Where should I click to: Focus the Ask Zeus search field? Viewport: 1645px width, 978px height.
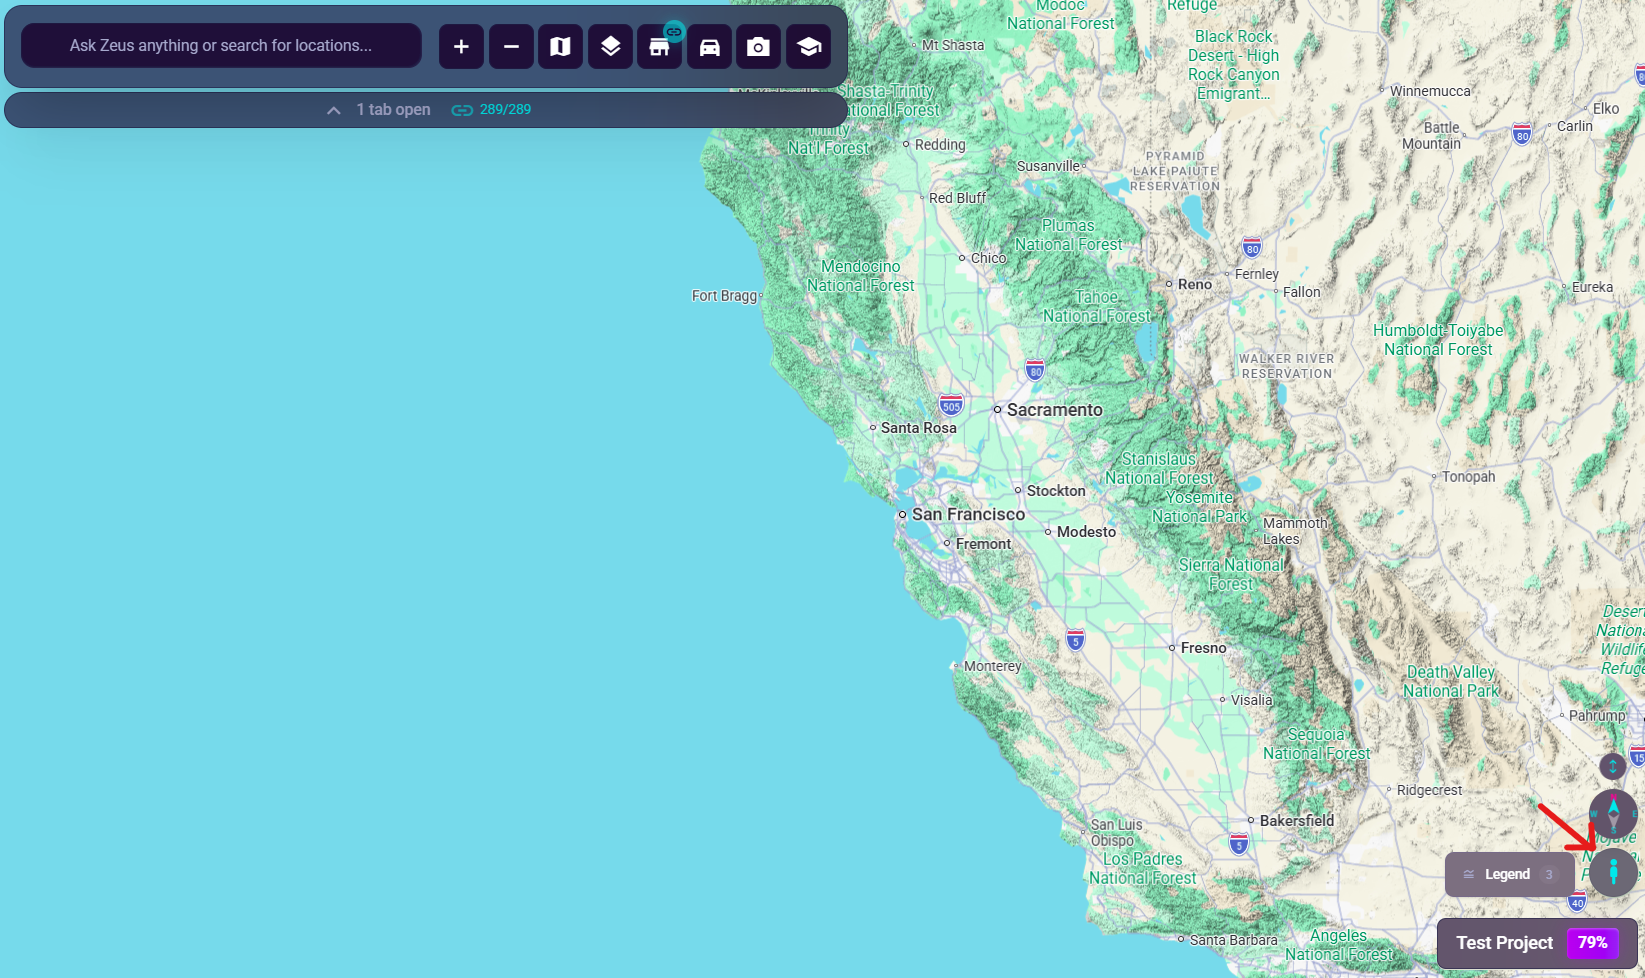pyautogui.click(x=221, y=46)
